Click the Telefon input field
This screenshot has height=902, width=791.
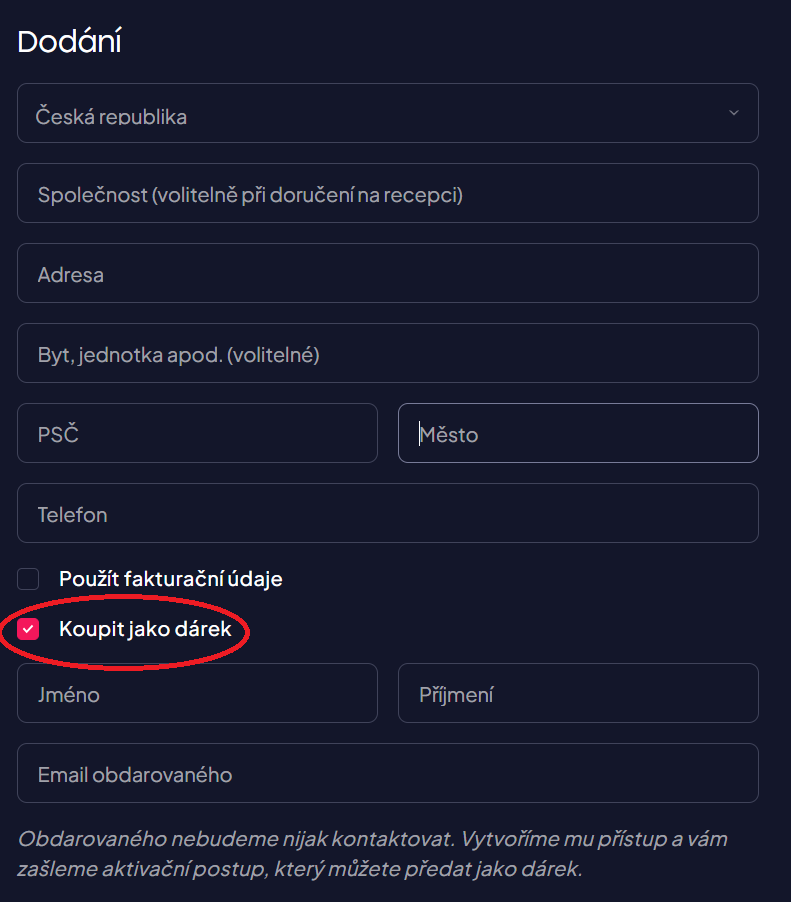pos(387,513)
